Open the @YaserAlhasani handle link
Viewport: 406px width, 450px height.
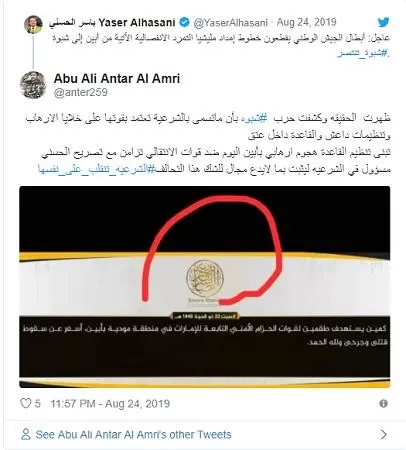231,23
